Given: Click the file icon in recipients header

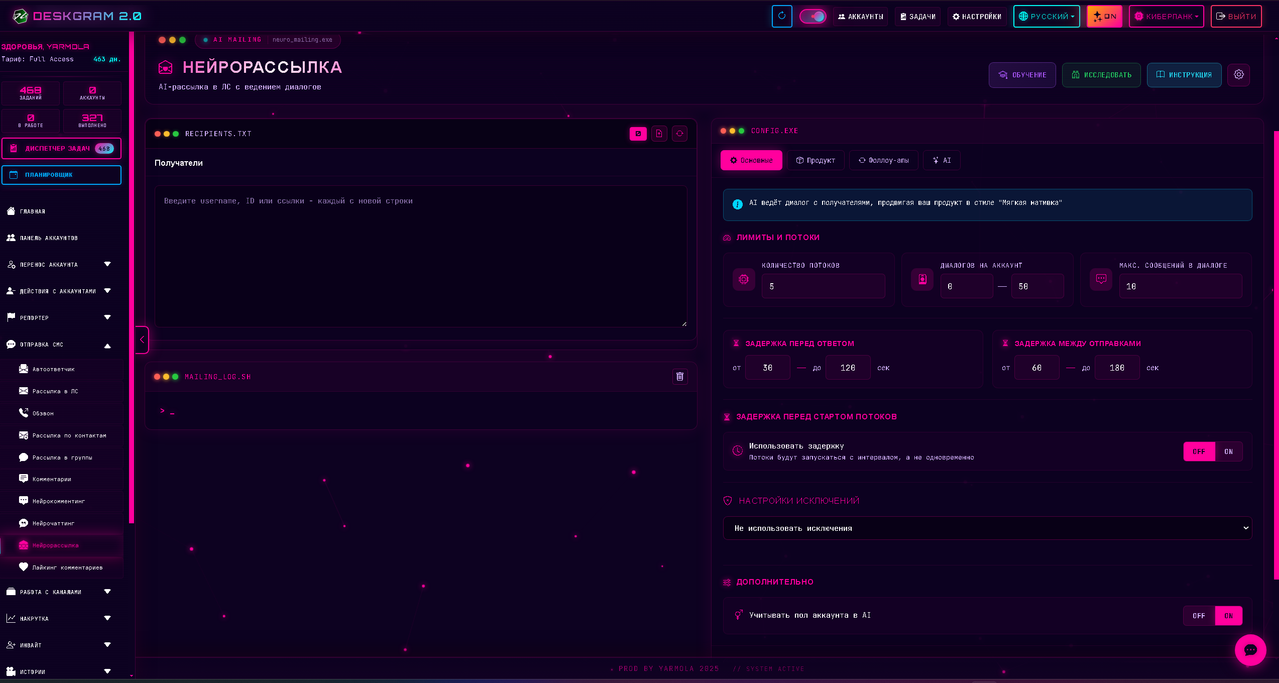Looking at the screenshot, I should (659, 134).
